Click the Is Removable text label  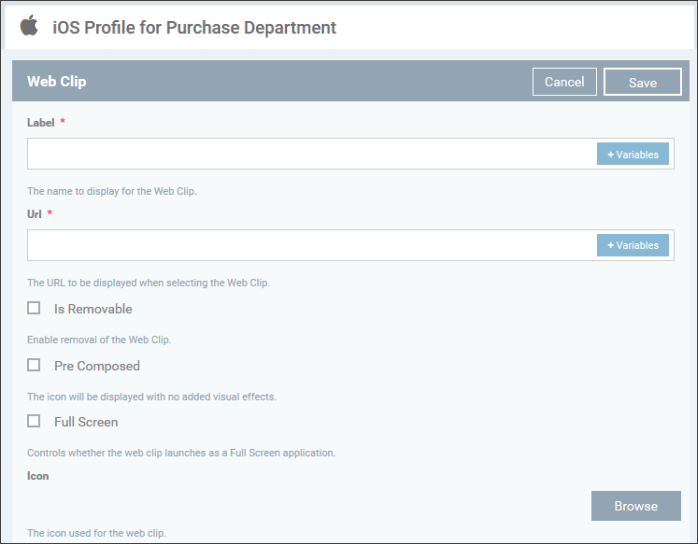point(93,309)
